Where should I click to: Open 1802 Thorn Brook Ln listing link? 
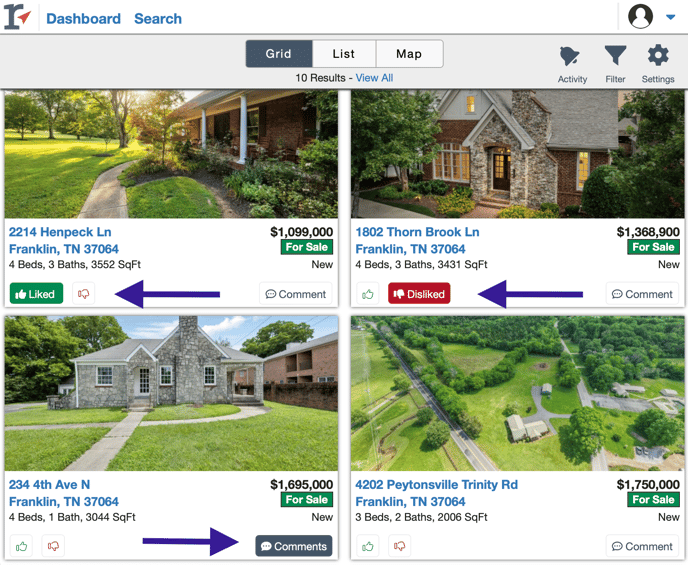pos(417,240)
